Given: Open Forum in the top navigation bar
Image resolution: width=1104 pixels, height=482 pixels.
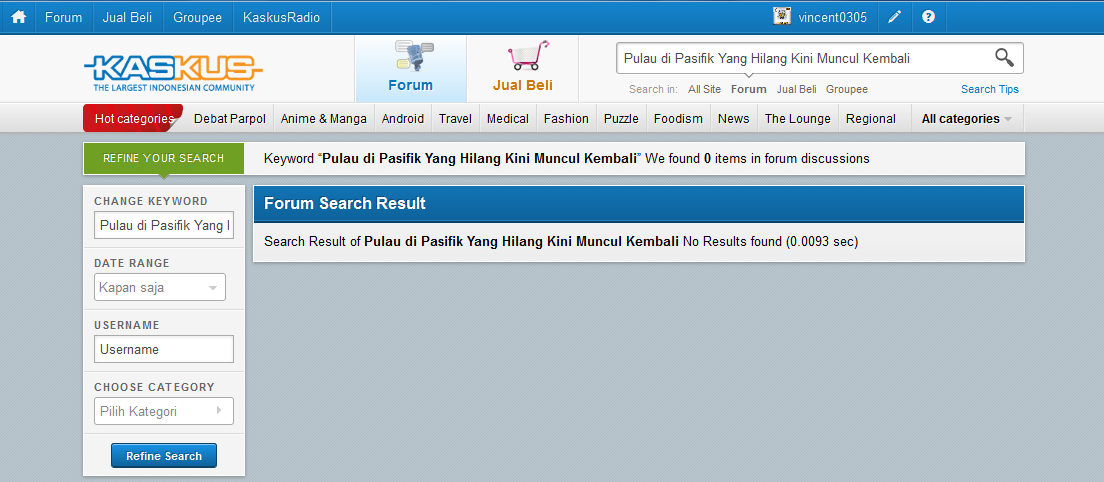Looking at the screenshot, I should click(x=63, y=18).
